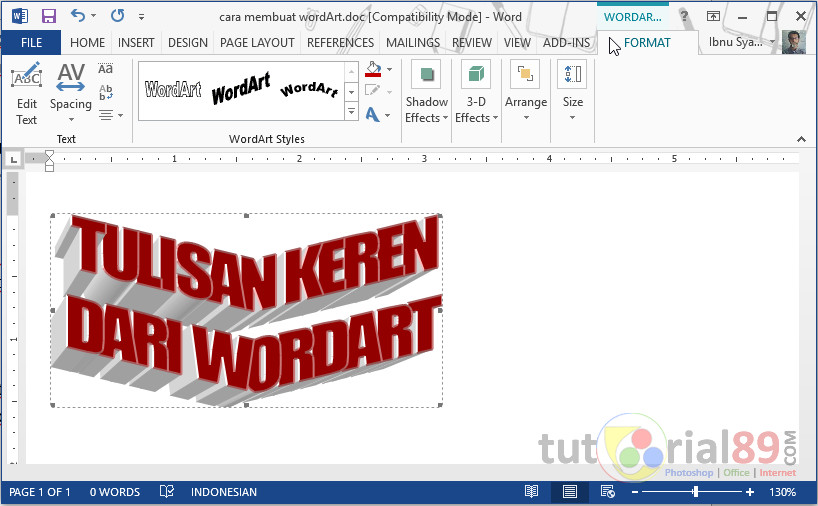Image resolution: width=818 pixels, height=506 pixels.
Task: Click the Word application icon
Action: click(19, 16)
